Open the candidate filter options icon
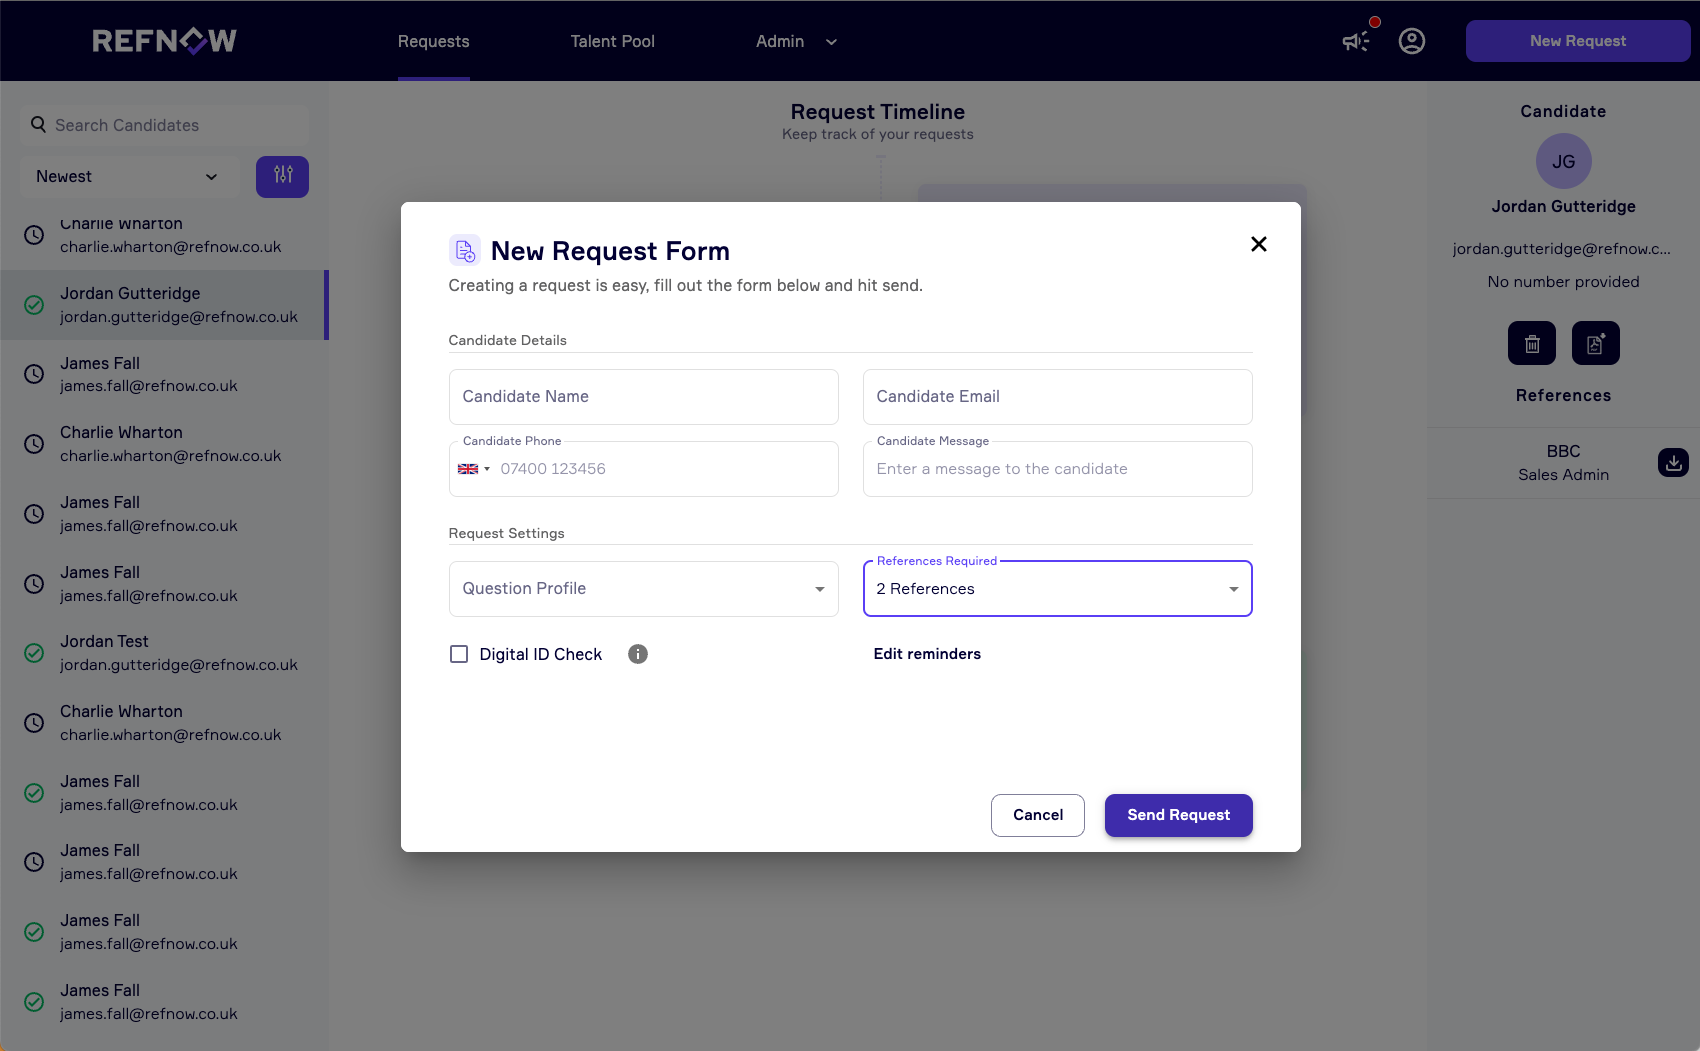Image resolution: width=1700 pixels, height=1051 pixels. (x=282, y=176)
